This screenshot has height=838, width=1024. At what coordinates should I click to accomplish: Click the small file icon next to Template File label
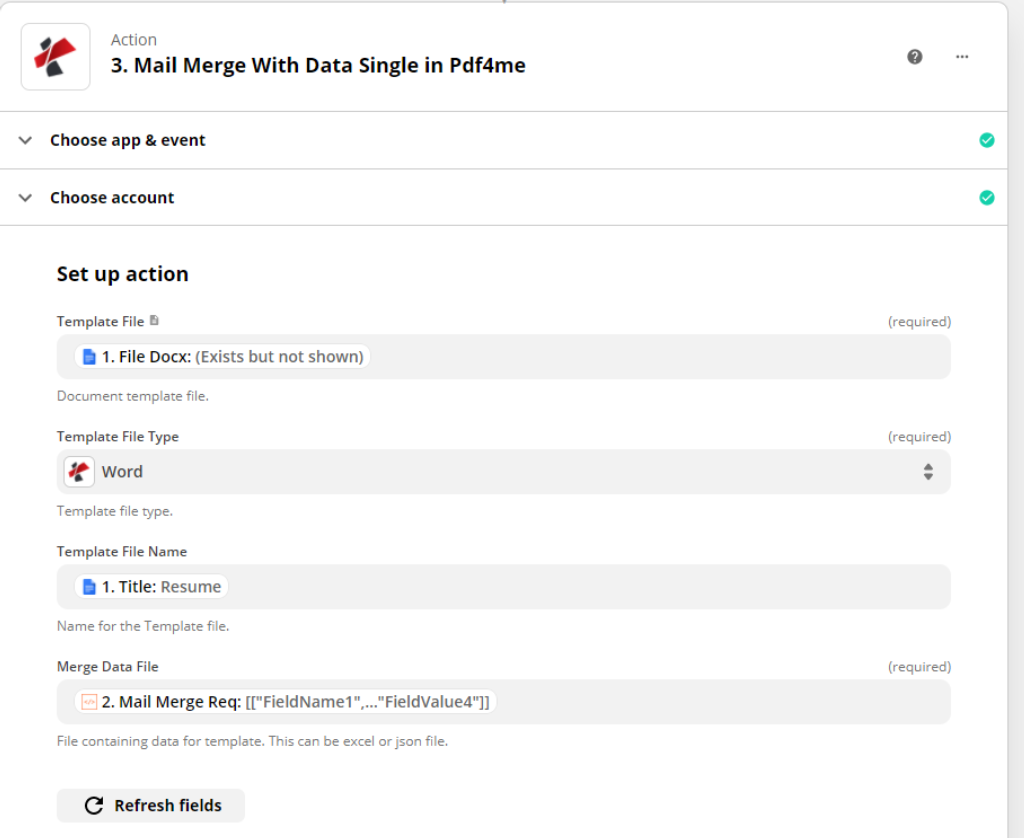[154, 321]
